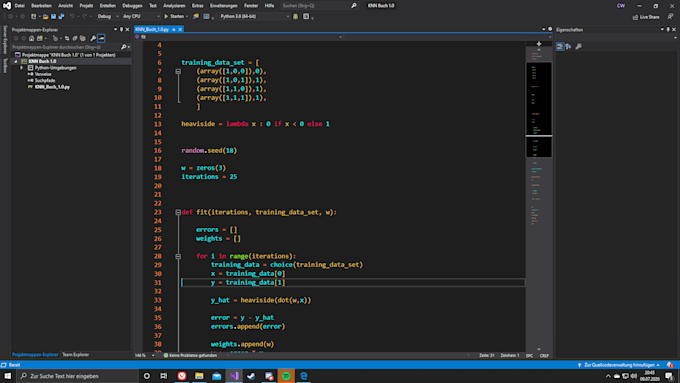Open the Any CPU platform dropdown
Image resolution: width=680 pixels, height=383 pixels.
[x=141, y=16]
